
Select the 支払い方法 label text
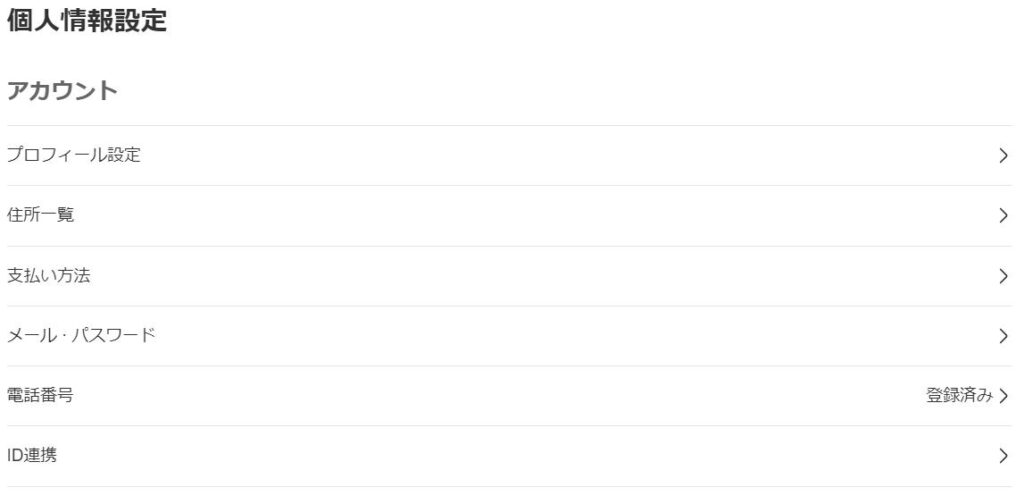coord(48,276)
